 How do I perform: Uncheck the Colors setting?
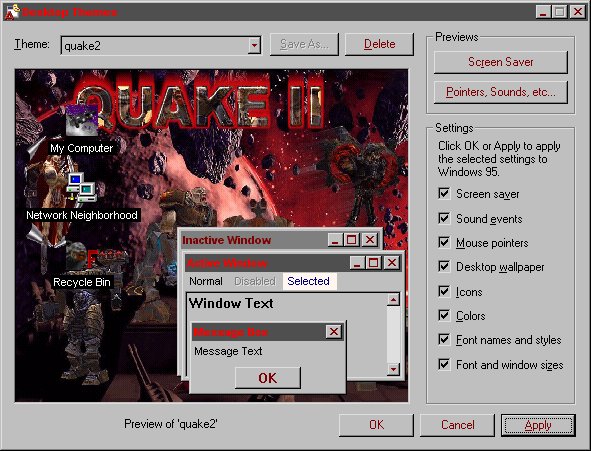(444, 315)
